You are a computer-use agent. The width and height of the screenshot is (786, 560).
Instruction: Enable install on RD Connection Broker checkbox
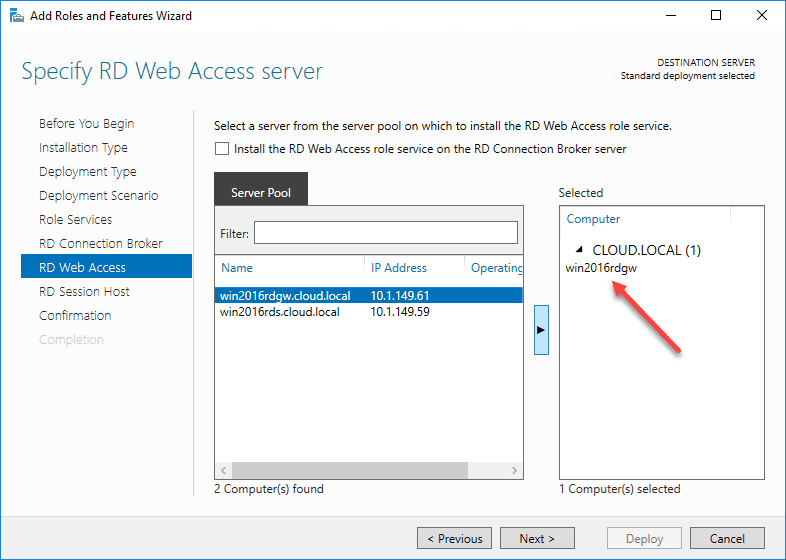221,149
